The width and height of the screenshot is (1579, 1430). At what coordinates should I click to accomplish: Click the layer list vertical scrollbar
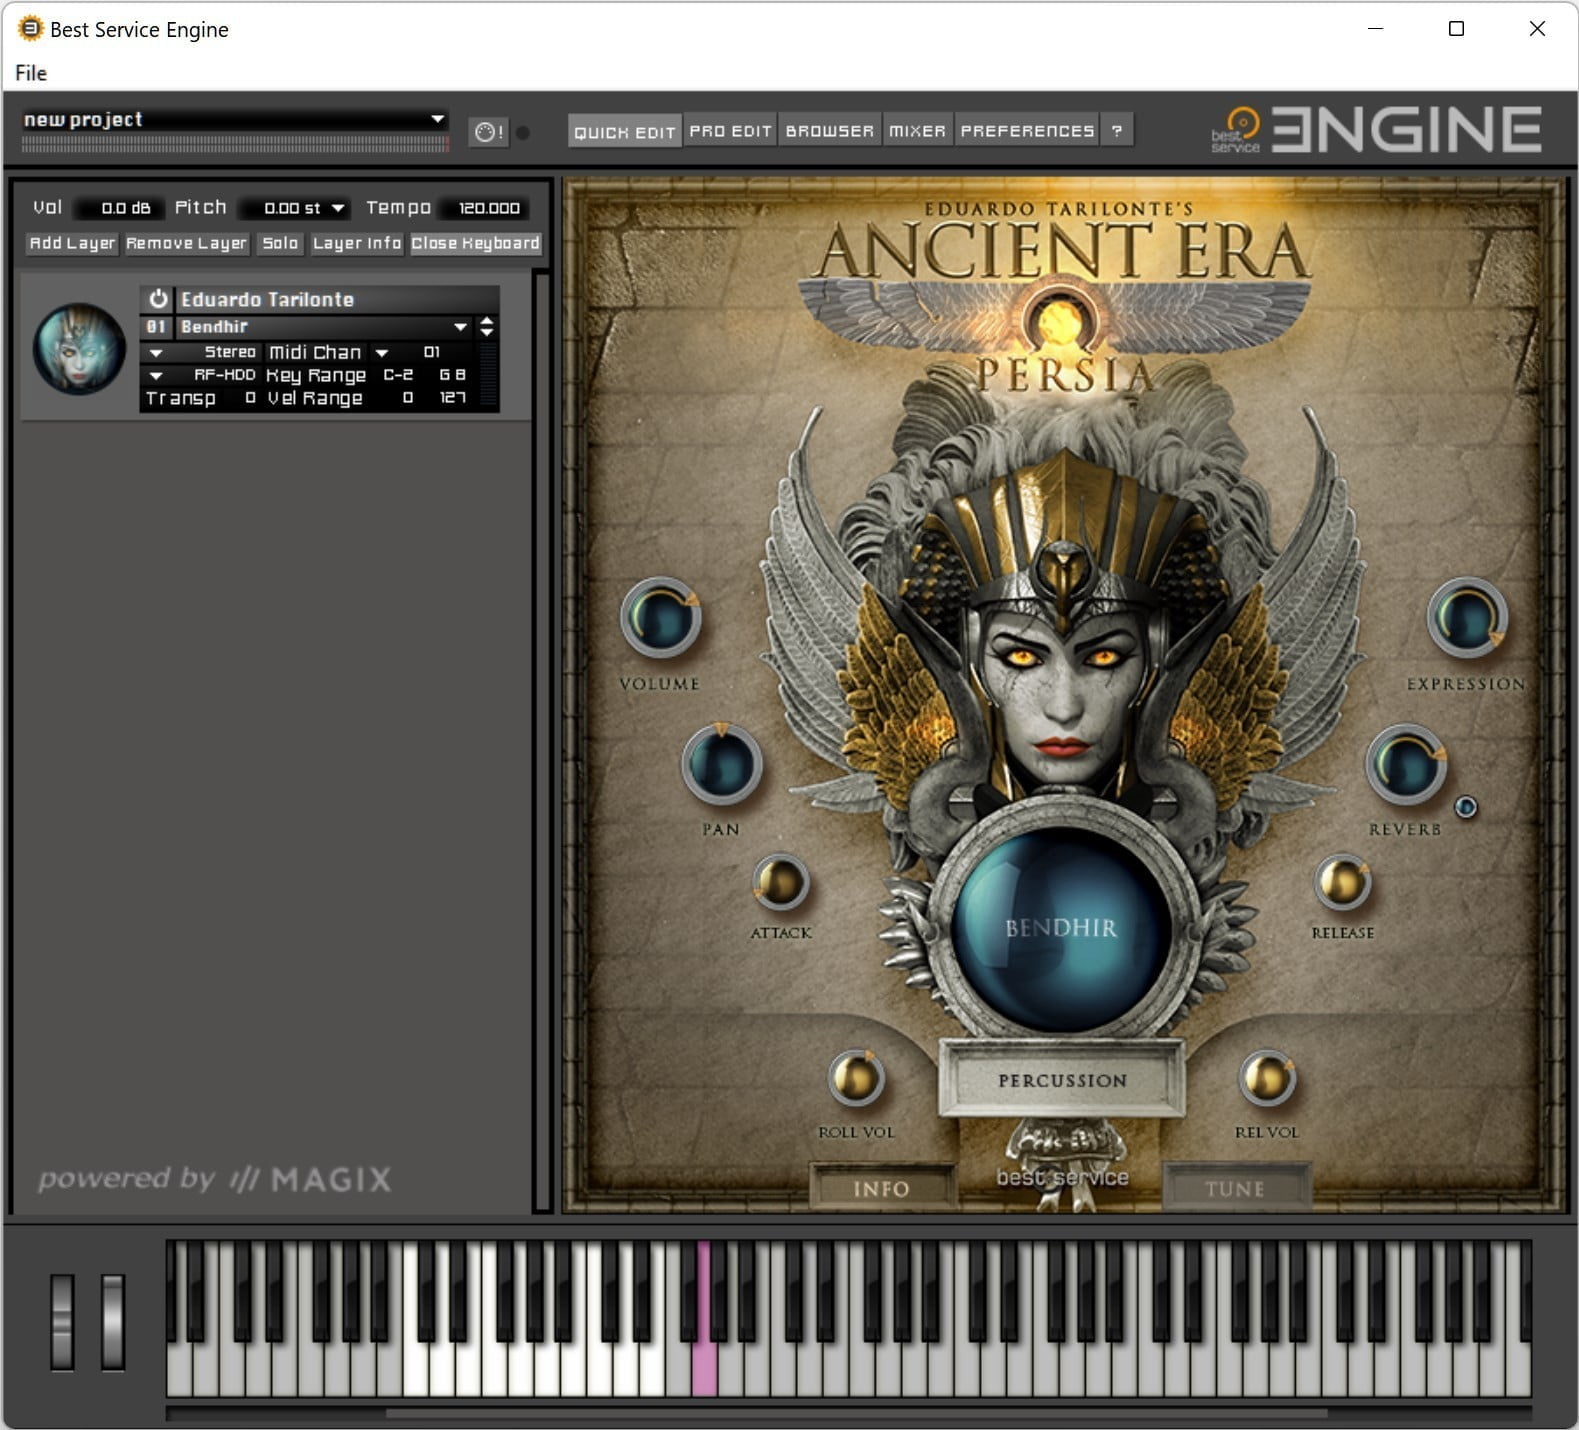coord(542,740)
